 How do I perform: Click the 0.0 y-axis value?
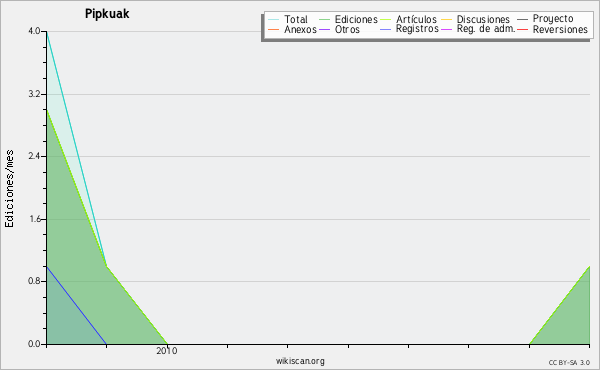tap(34, 344)
